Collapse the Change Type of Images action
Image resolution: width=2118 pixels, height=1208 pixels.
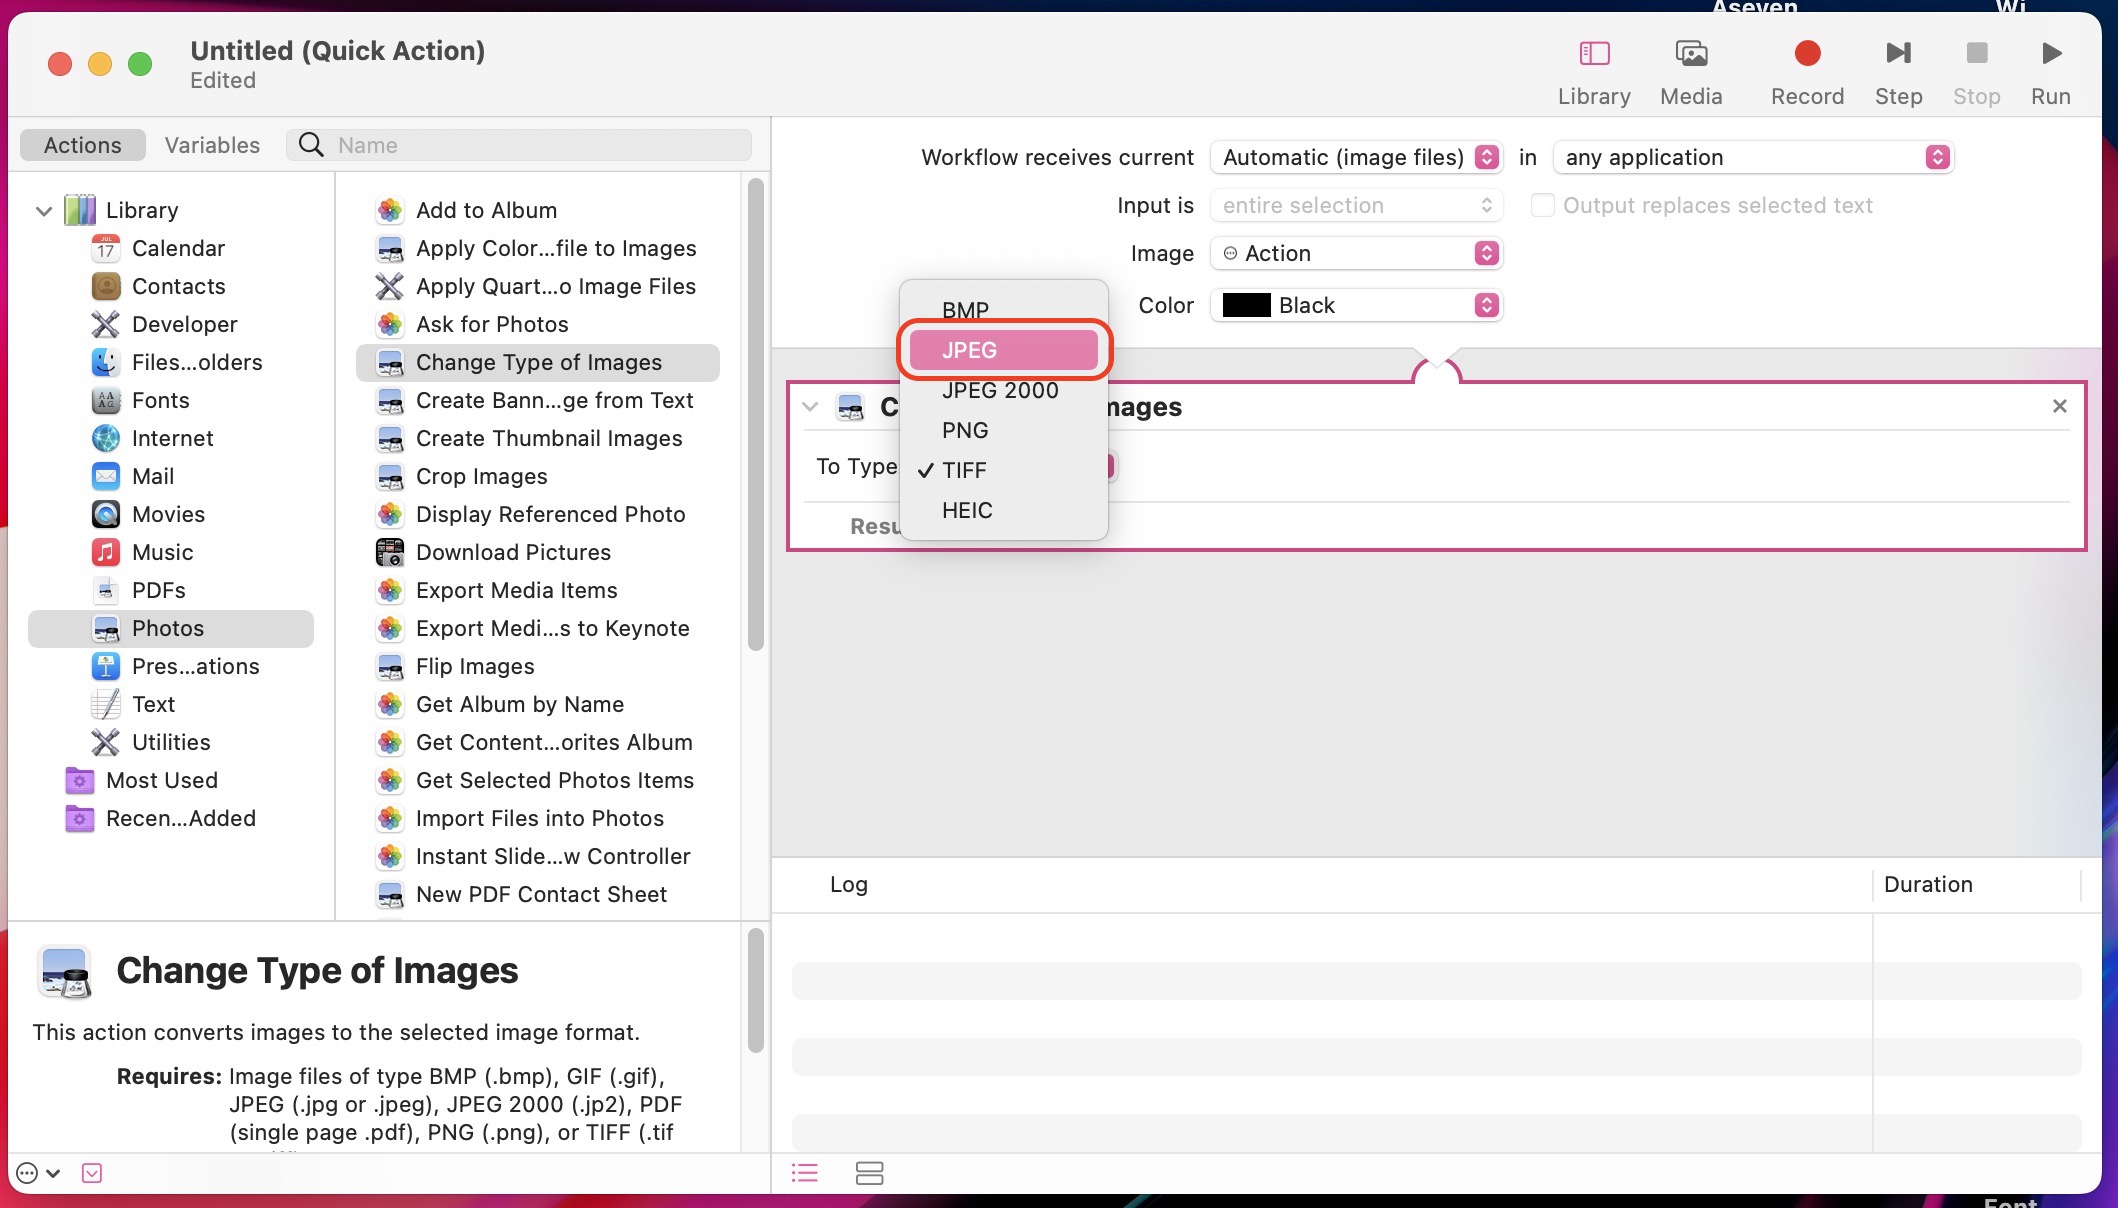pos(811,407)
